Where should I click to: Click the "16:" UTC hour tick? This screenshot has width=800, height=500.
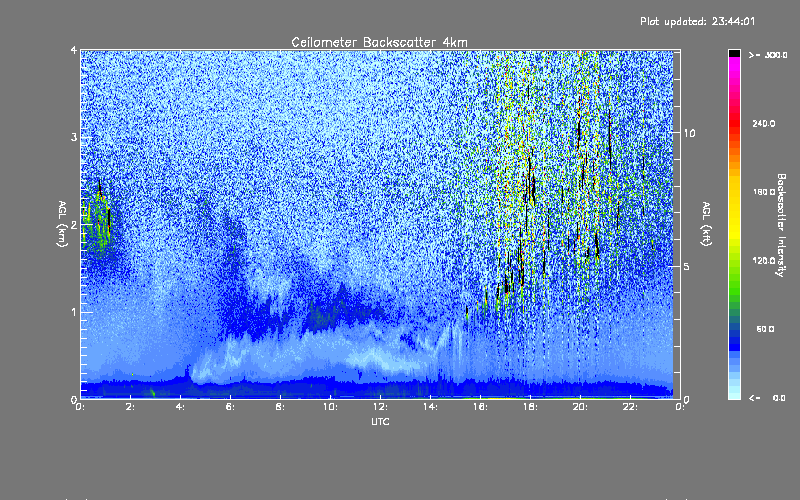[x=480, y=407]
